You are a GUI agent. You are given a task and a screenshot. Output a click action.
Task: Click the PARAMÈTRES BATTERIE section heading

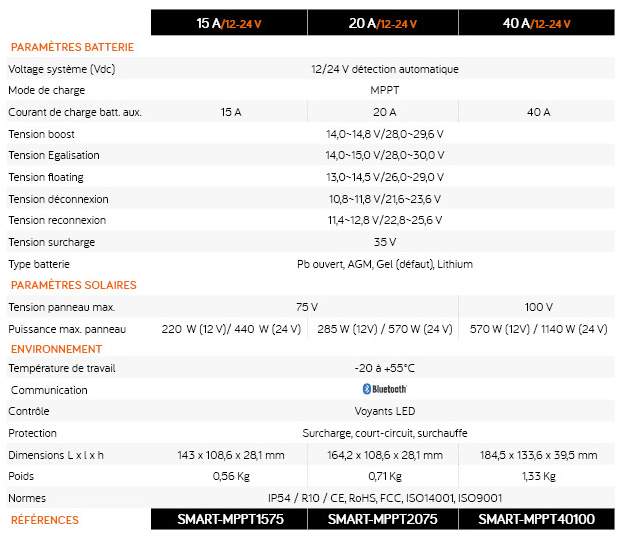pos(71,47)
